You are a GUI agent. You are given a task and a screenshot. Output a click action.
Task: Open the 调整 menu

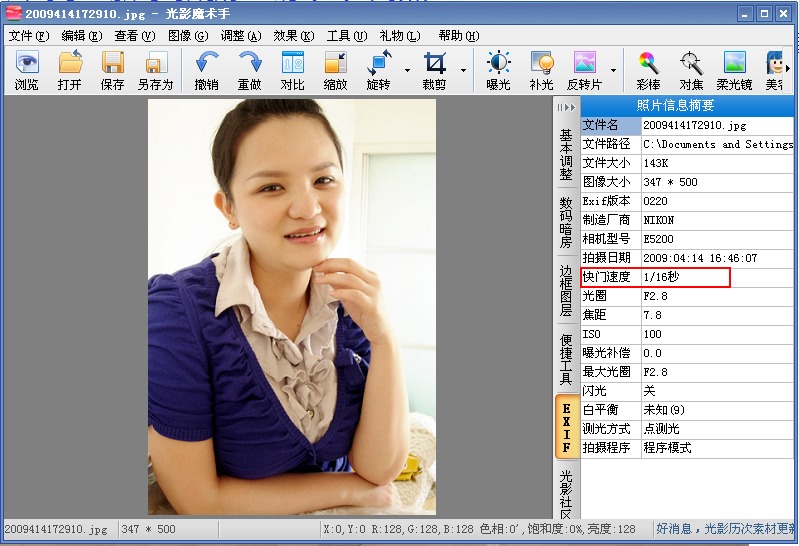(x=241, y=36)
